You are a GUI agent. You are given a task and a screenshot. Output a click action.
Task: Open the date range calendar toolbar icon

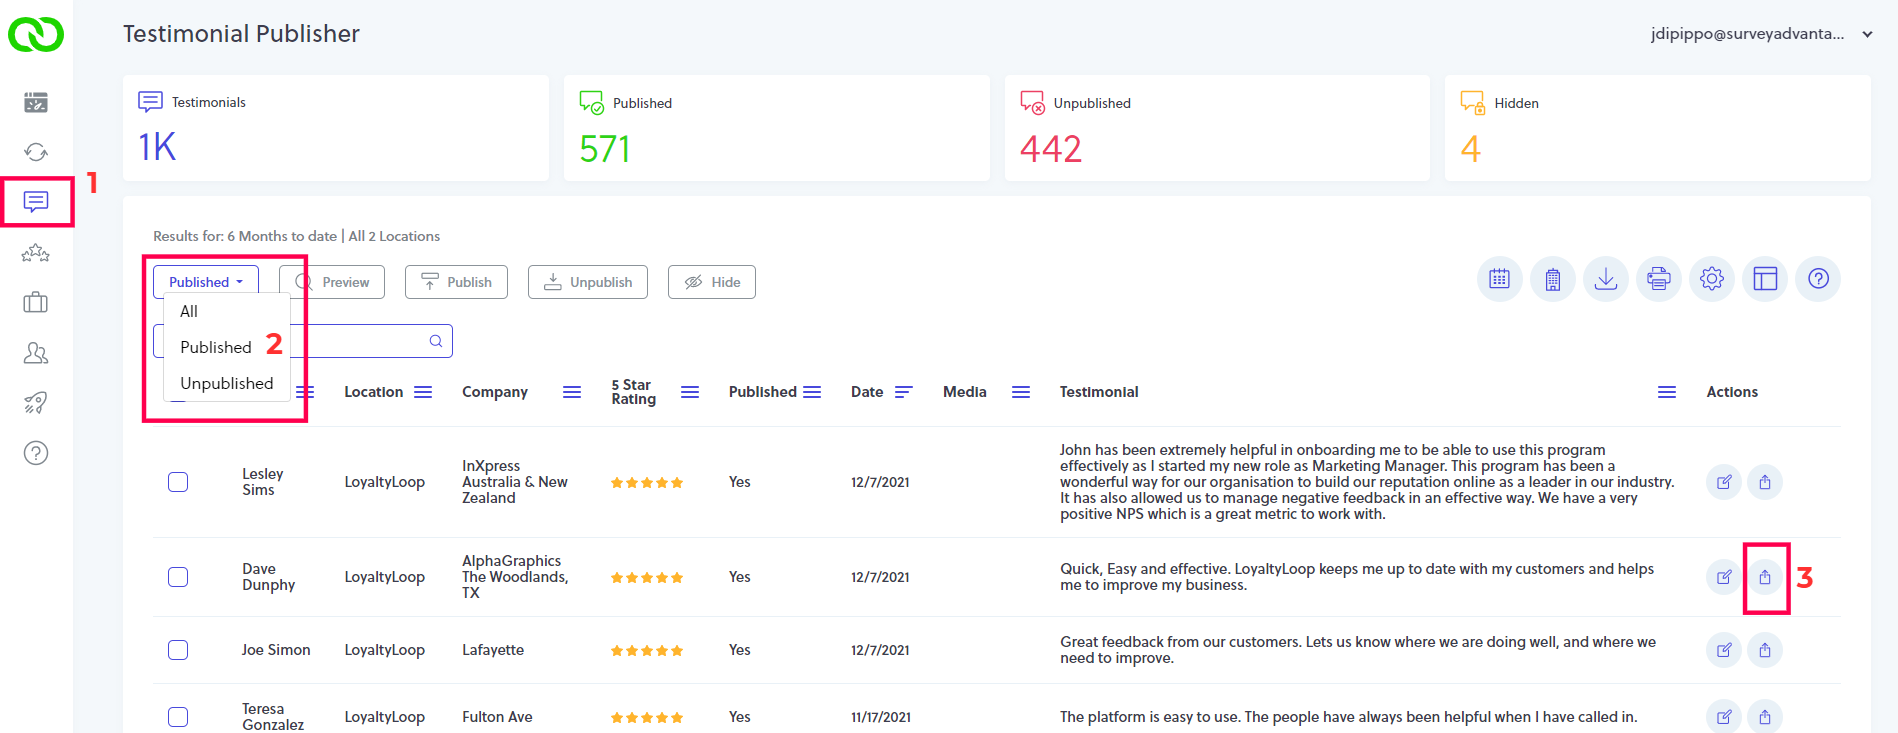click(x=1500, y=279)
